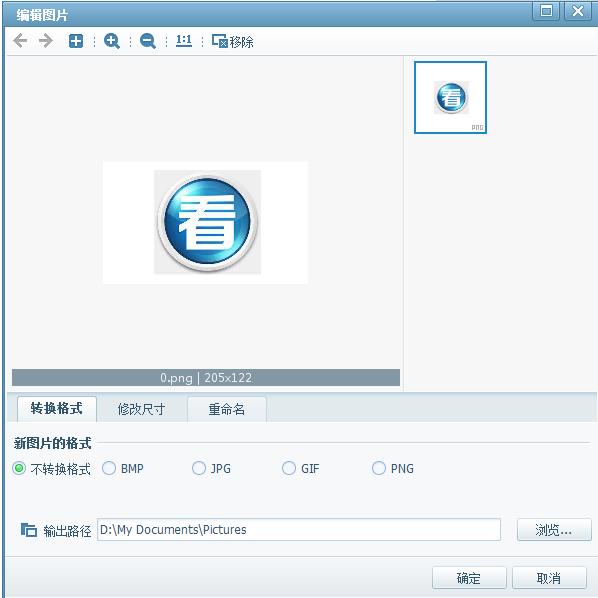Confirm with the 确定 button
Viewport: 598px width, 598px height.
pos(469,578)
